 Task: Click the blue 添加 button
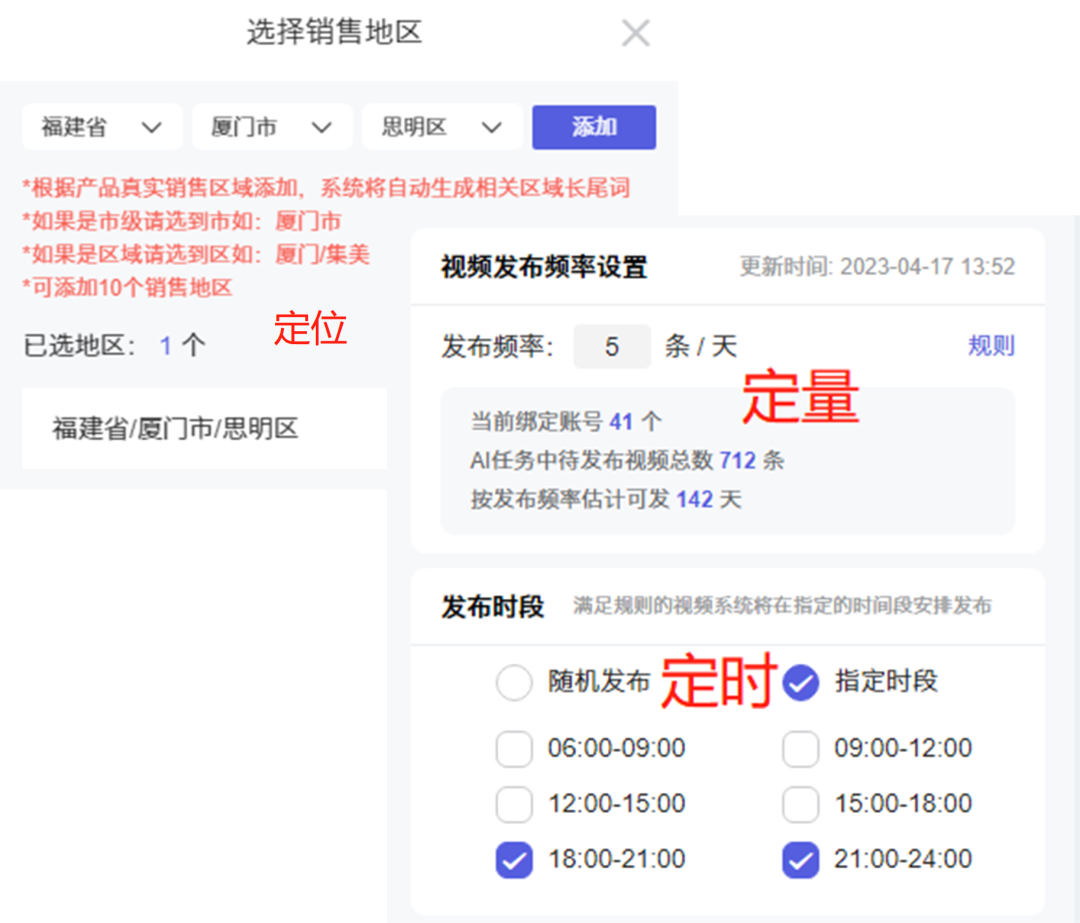594,127
